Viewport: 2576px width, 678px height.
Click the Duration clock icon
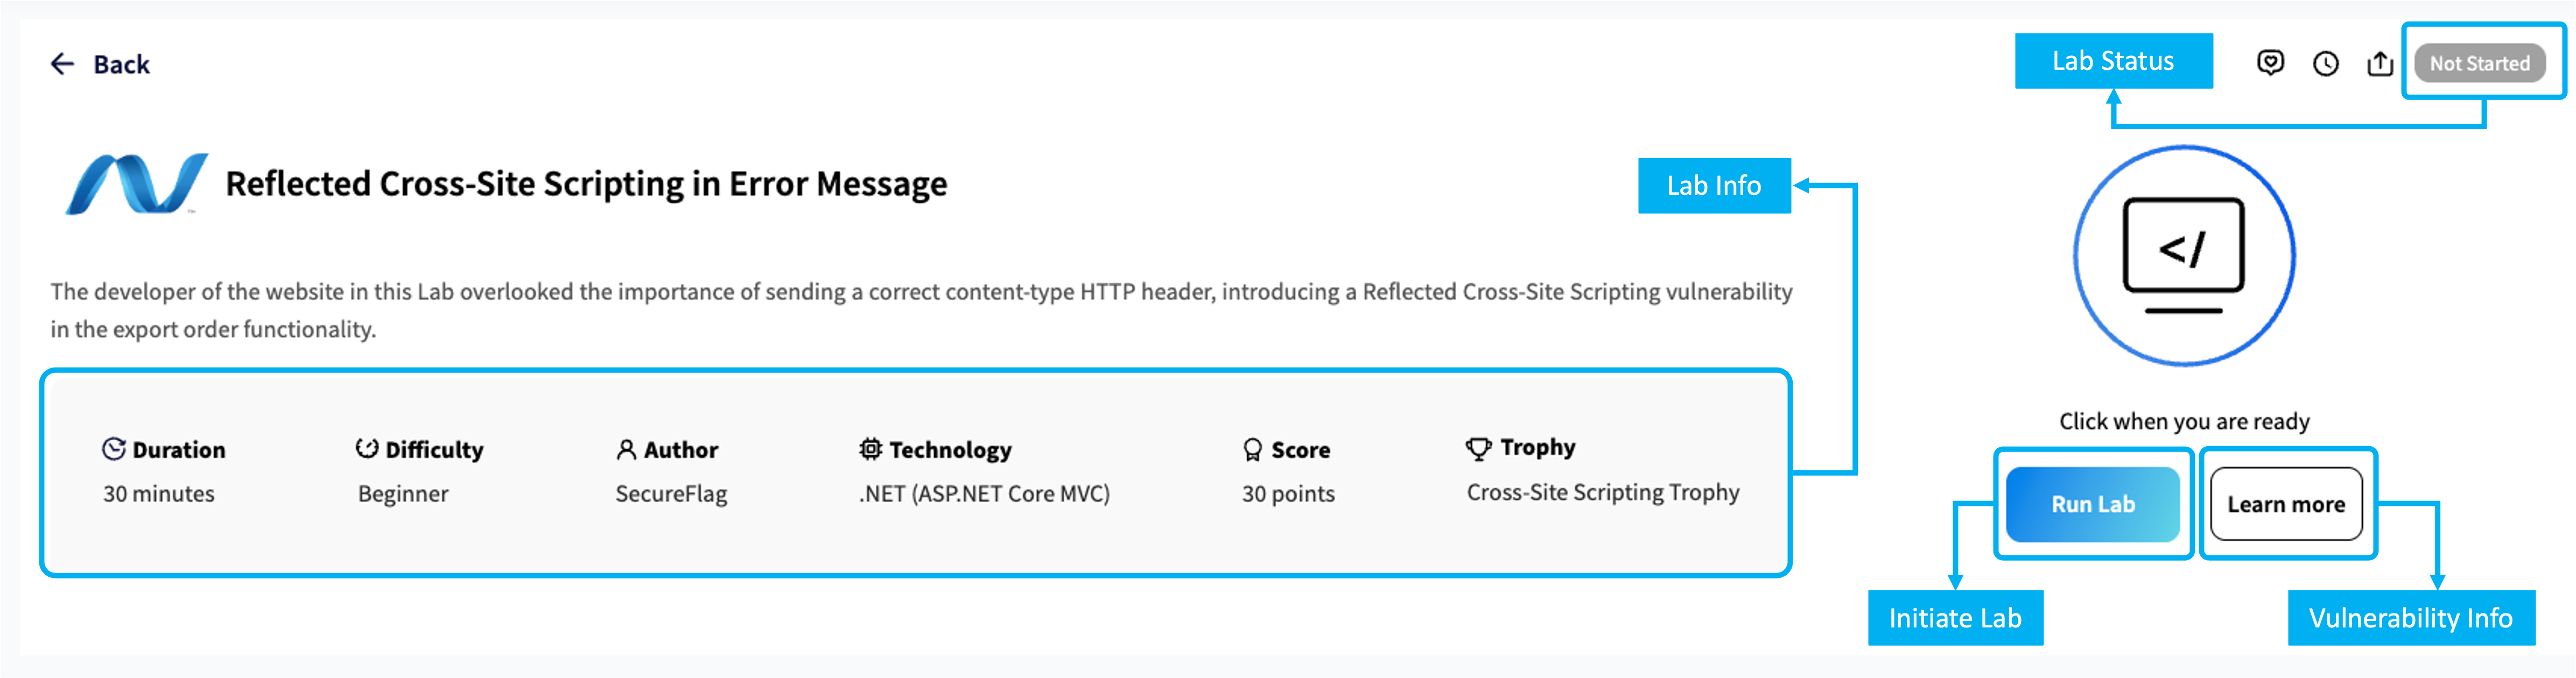114,449
